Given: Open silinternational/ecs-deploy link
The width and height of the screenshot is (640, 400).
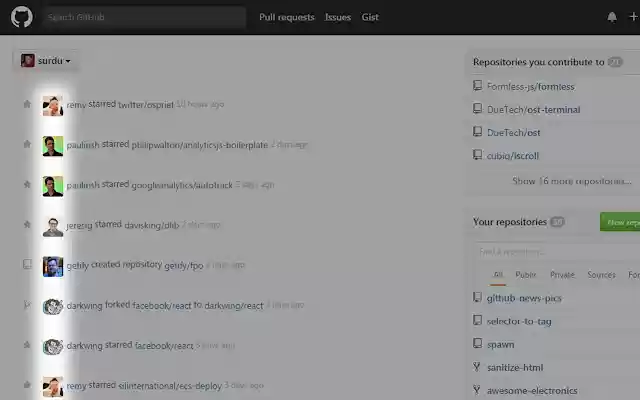Looking at the screenshot, I should (170, 386).
